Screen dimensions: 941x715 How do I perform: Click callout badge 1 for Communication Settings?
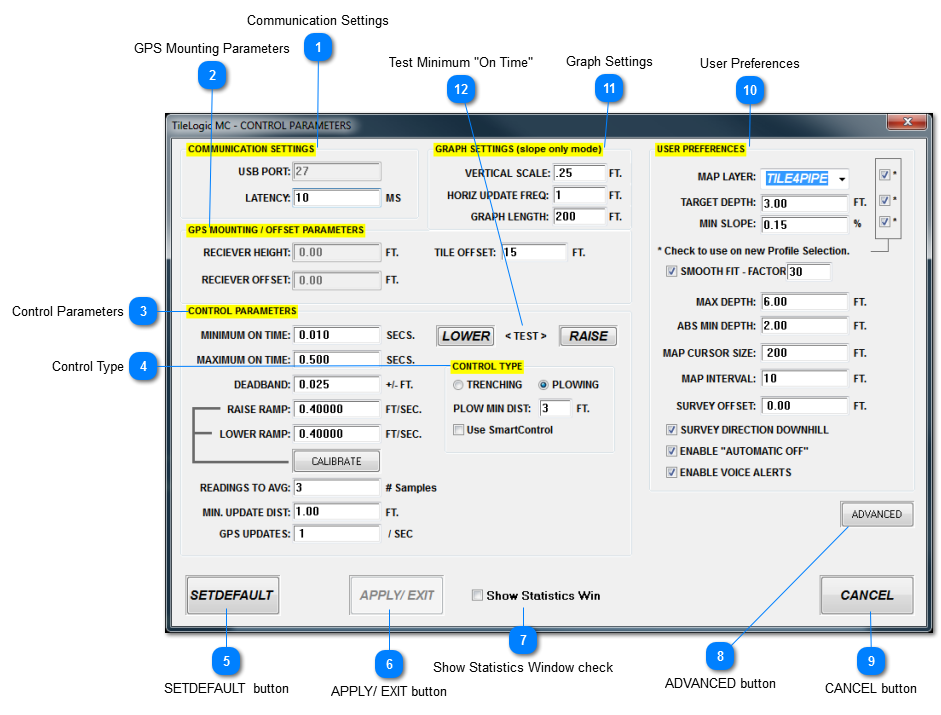pyautogui.click(x=318, y=46)
